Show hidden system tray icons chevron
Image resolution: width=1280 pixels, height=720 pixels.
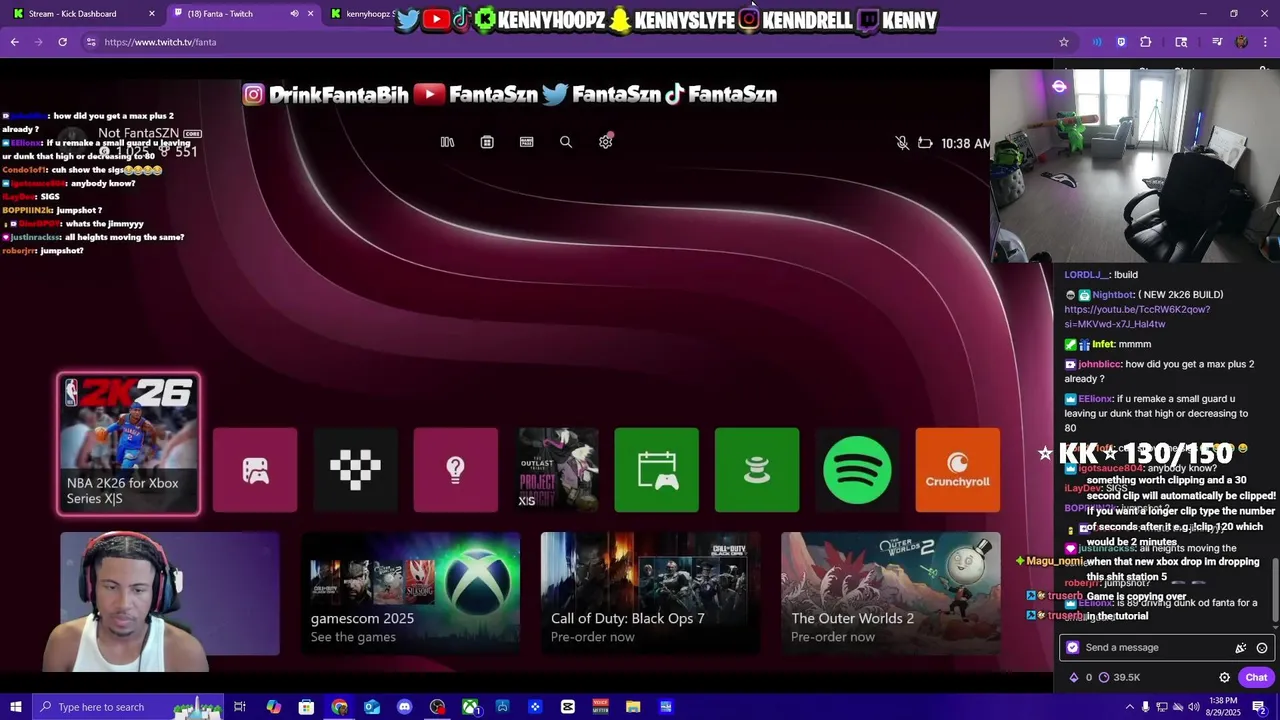click(1129, 707)
